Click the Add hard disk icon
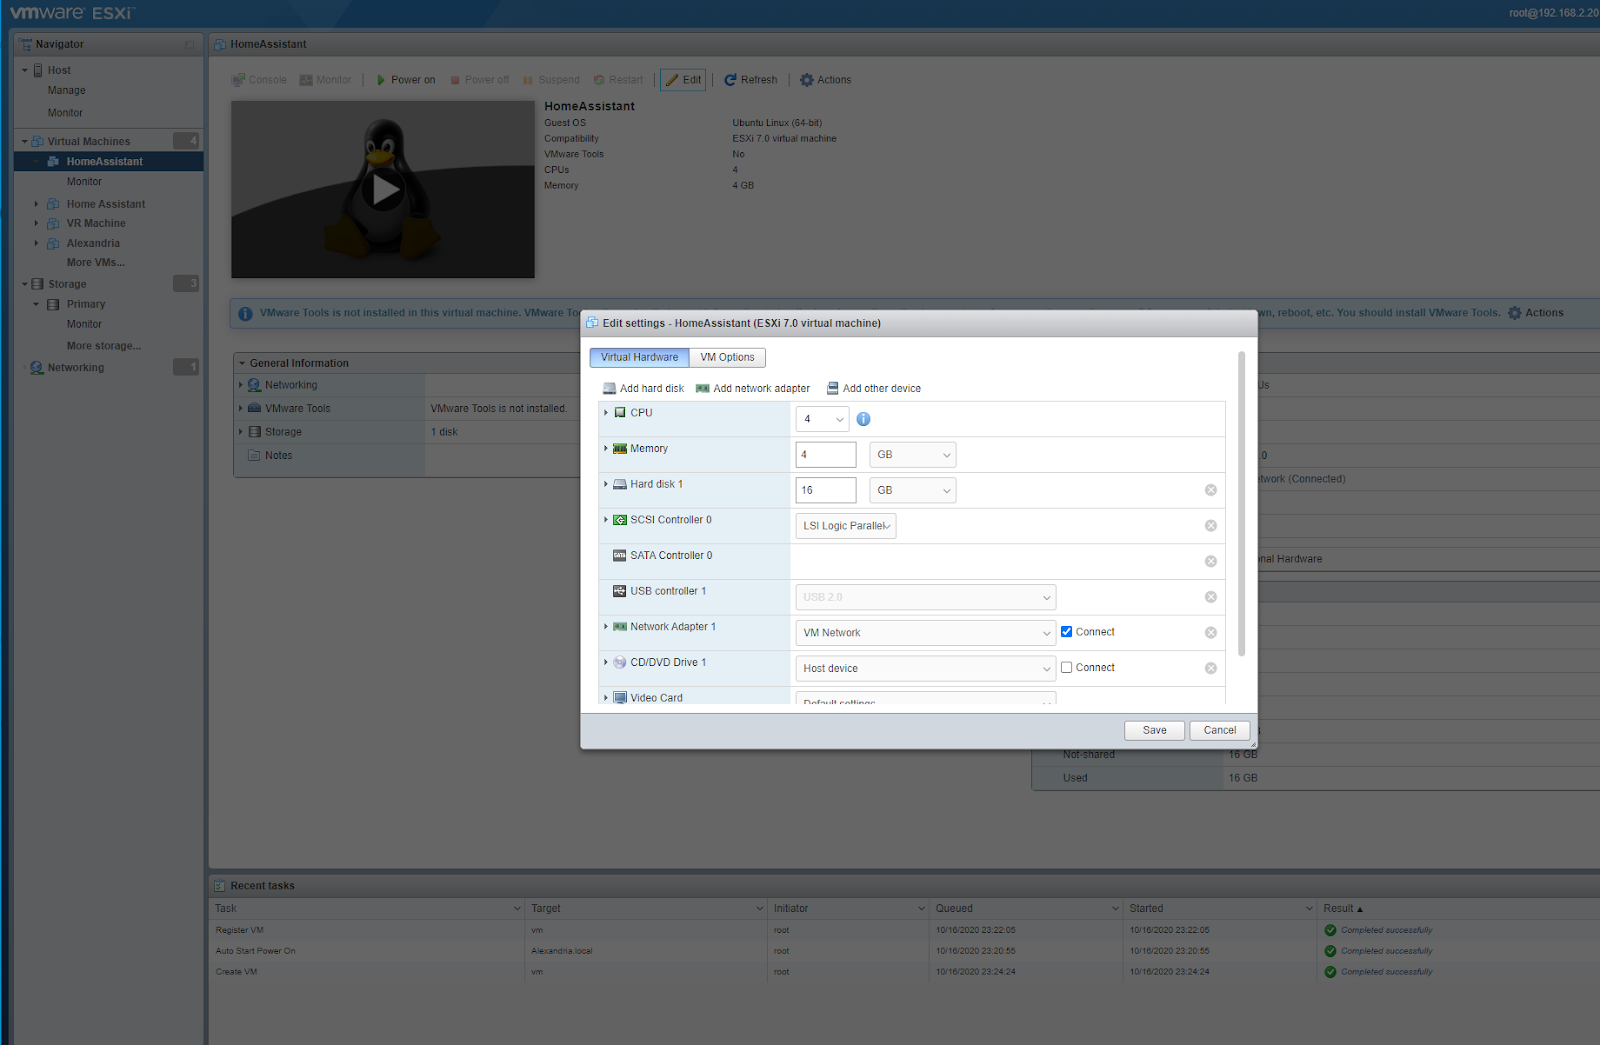1600x1045 pixels. click(609, 389)
